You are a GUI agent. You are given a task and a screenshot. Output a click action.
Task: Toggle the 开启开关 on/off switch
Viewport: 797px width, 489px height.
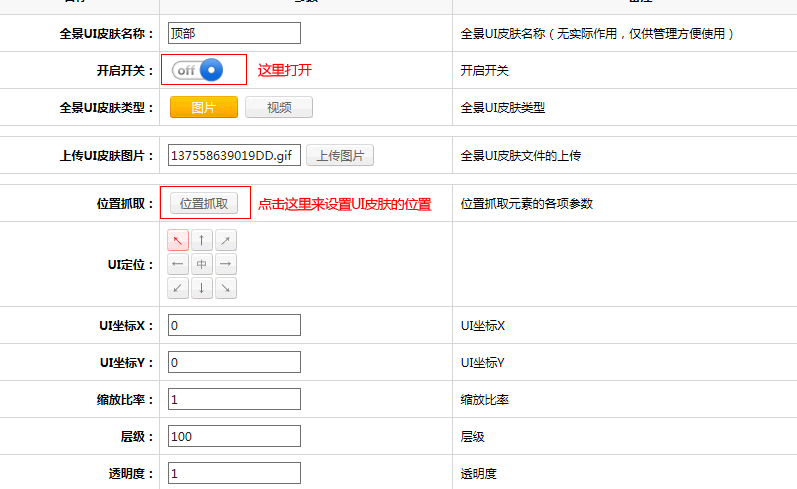point(196,70)
